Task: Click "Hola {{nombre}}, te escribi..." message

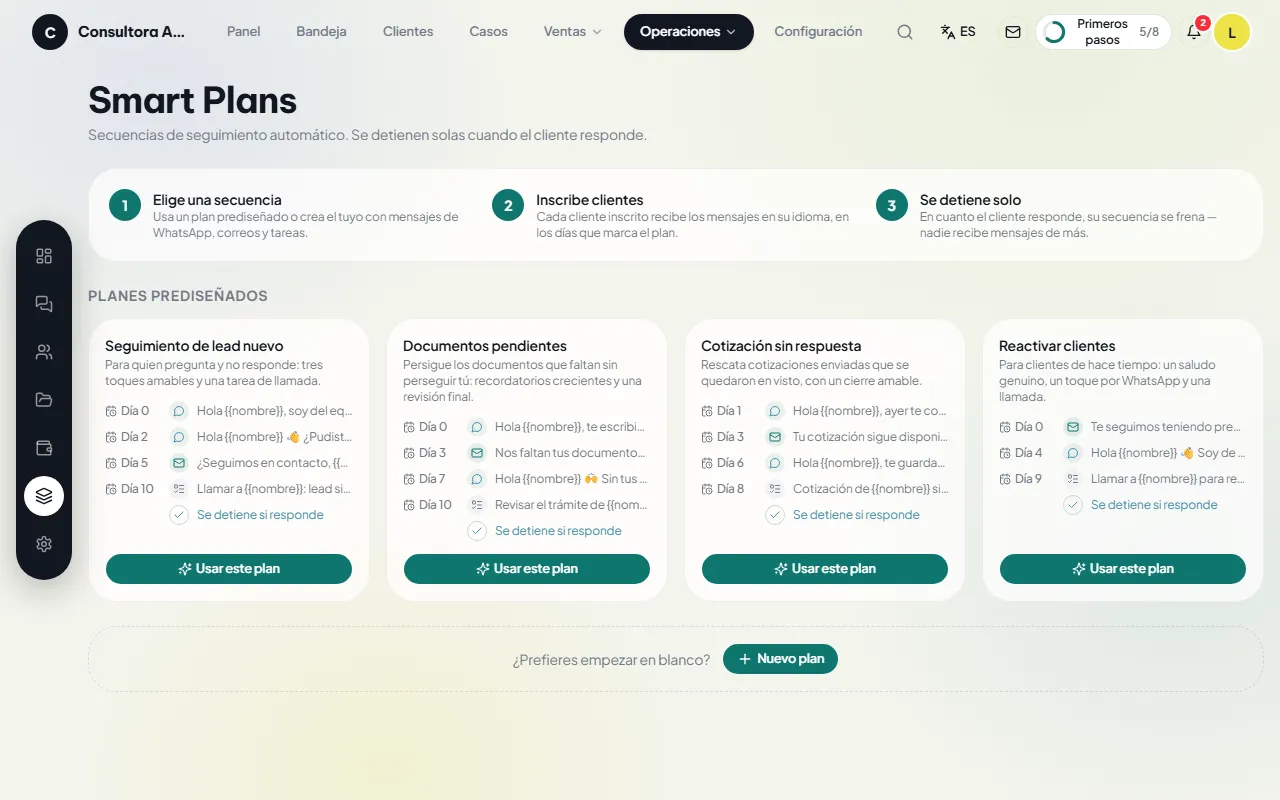Action: click(x=573, y=427)
